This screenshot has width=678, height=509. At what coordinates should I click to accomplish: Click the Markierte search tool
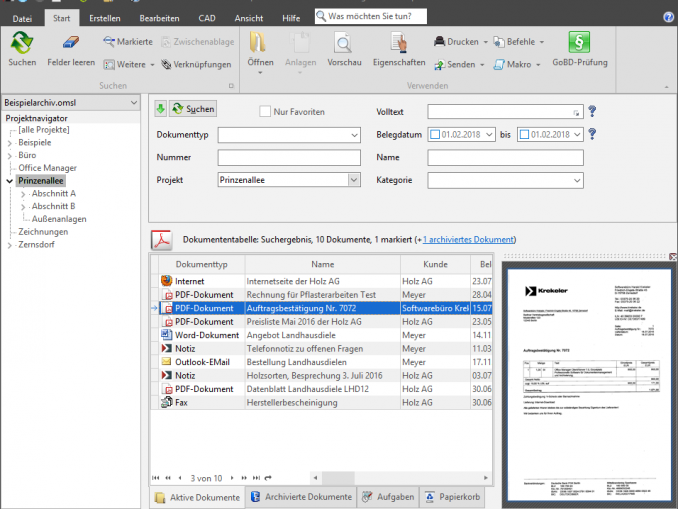[x=128, y=42]
